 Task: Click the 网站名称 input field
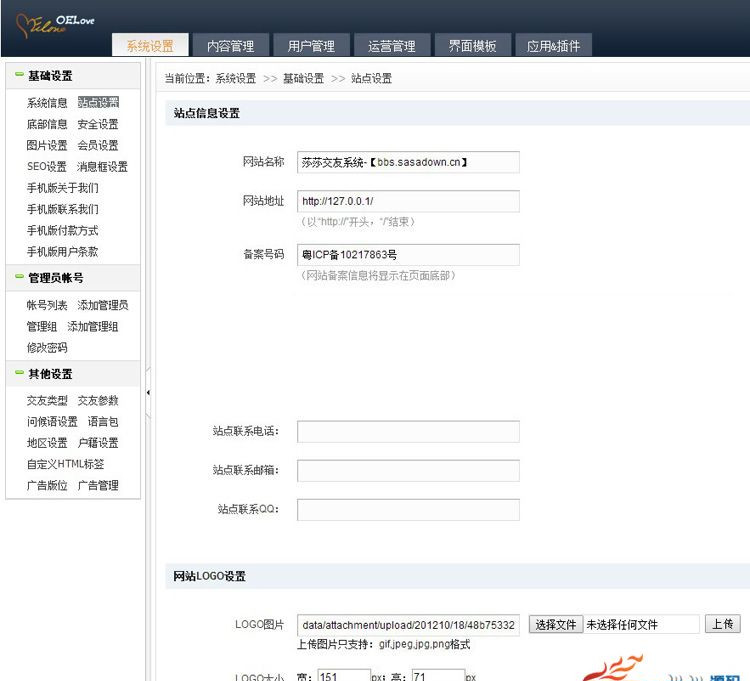[408, 162]
